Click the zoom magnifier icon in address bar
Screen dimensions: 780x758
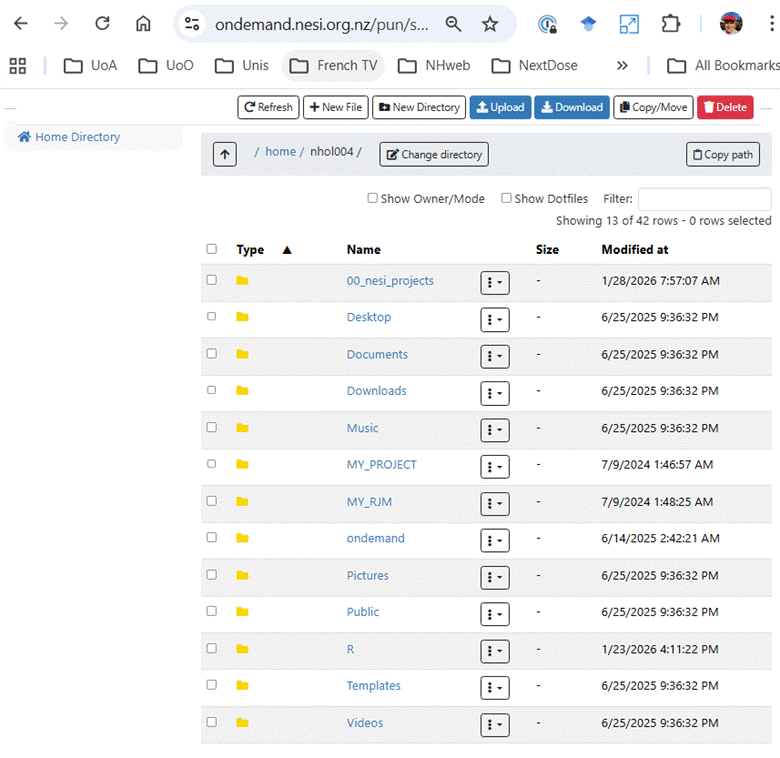point(454,24)
